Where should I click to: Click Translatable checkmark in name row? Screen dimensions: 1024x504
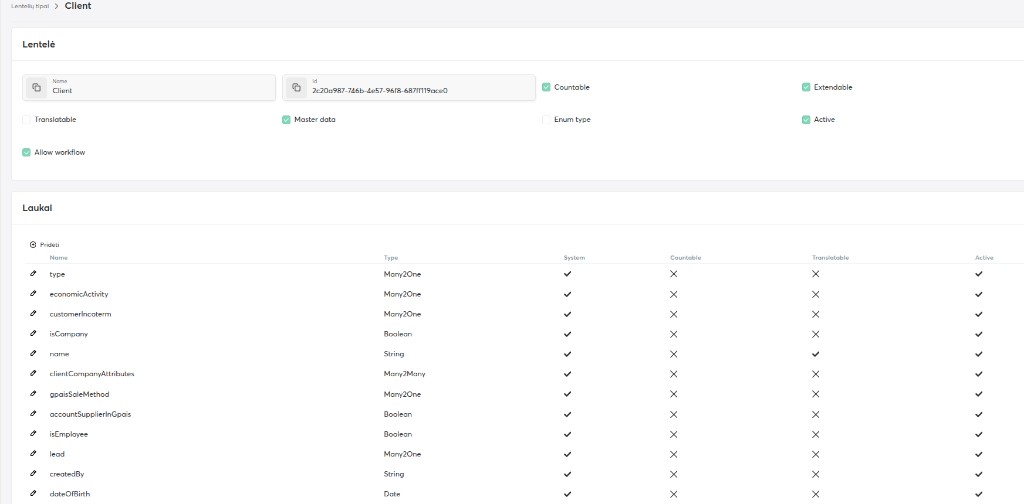tap(815, 354)
